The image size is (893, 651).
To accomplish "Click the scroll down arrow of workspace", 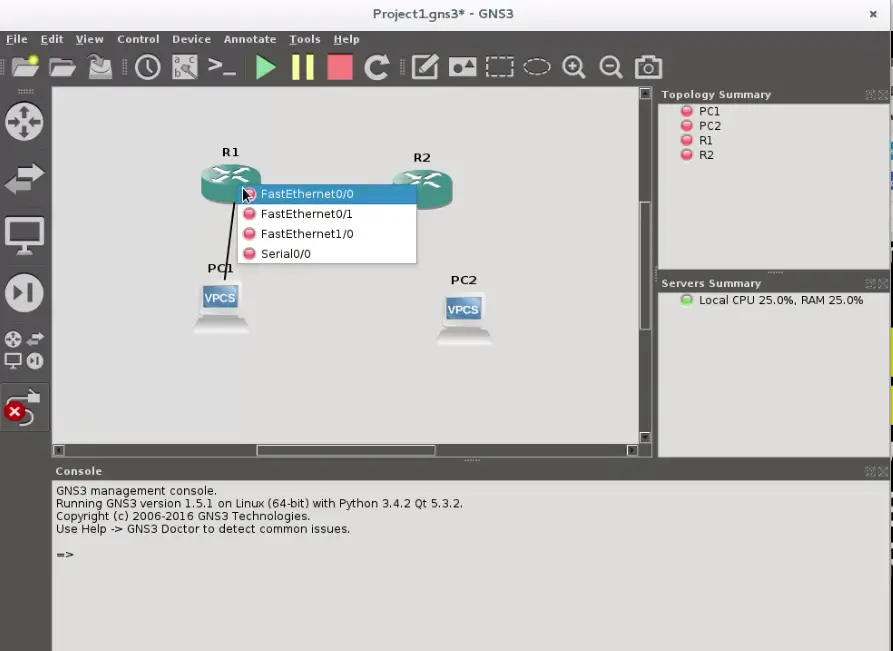I will [x=645, y=437].
